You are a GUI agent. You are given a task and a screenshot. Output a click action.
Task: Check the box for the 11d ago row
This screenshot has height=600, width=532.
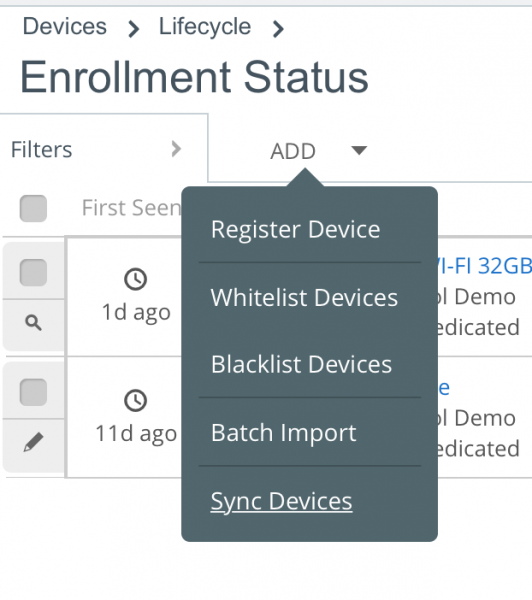tap(33, 392)
